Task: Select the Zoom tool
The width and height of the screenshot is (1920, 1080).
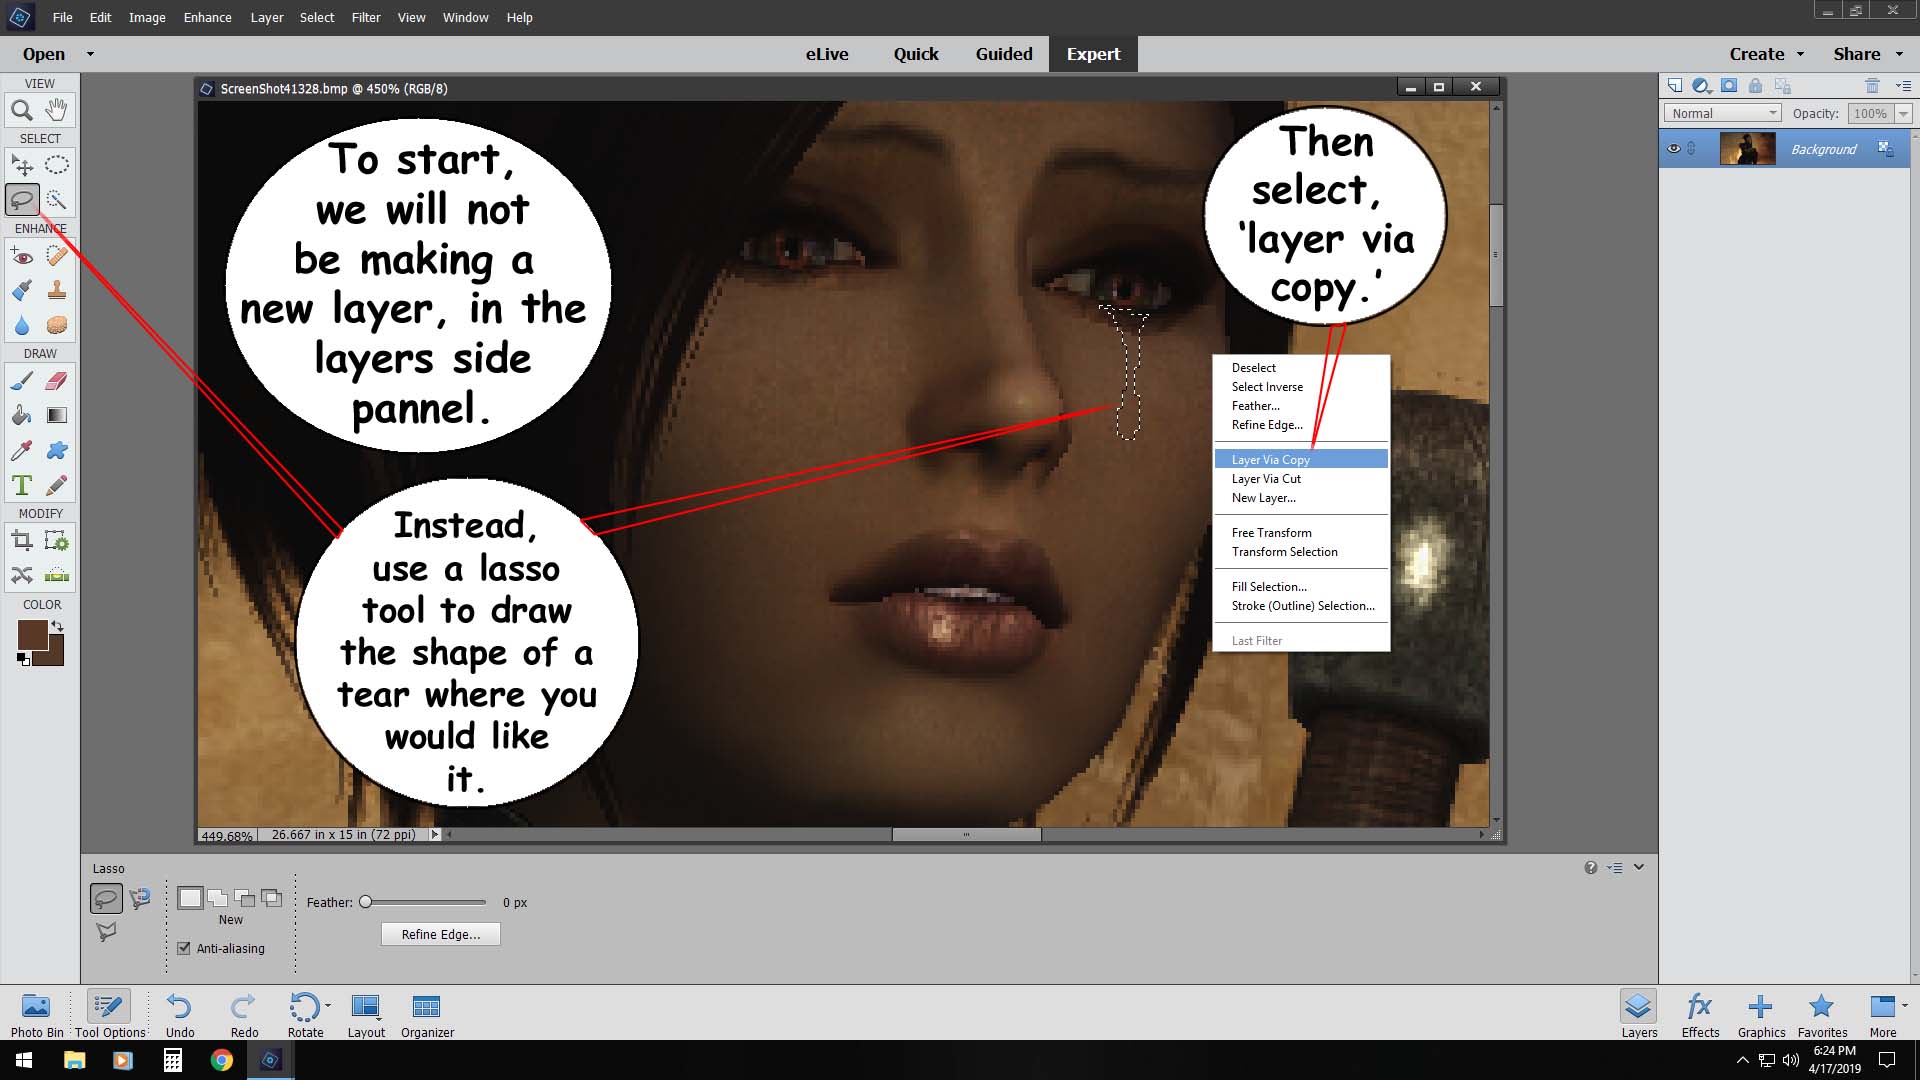Action: point(22,110)
